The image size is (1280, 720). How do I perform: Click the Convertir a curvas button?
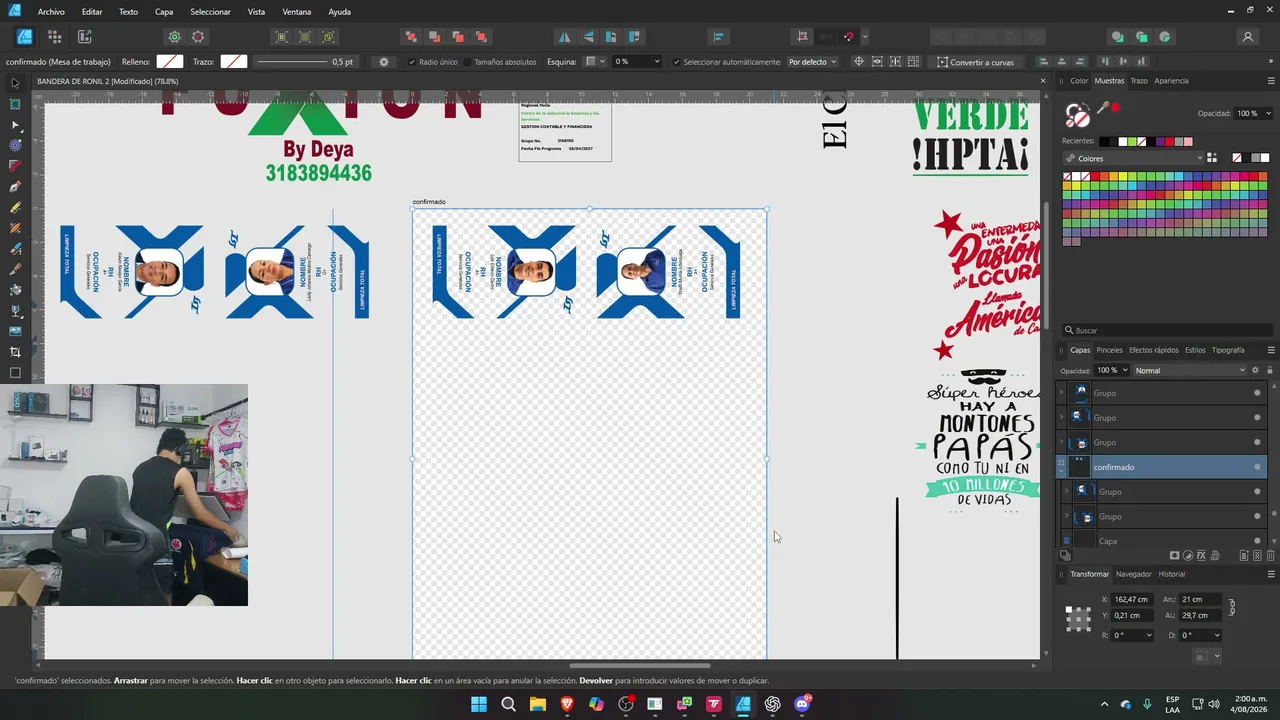975,62
